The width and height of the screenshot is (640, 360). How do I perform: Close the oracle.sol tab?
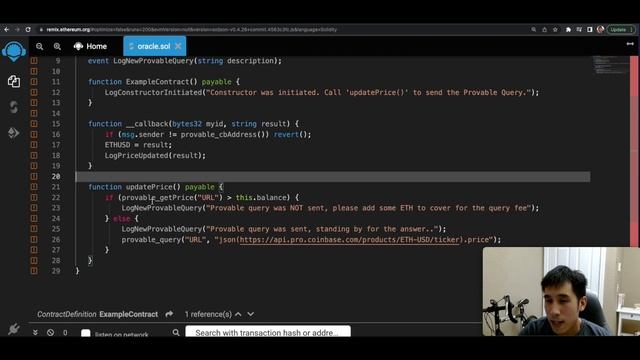point(178,46)
